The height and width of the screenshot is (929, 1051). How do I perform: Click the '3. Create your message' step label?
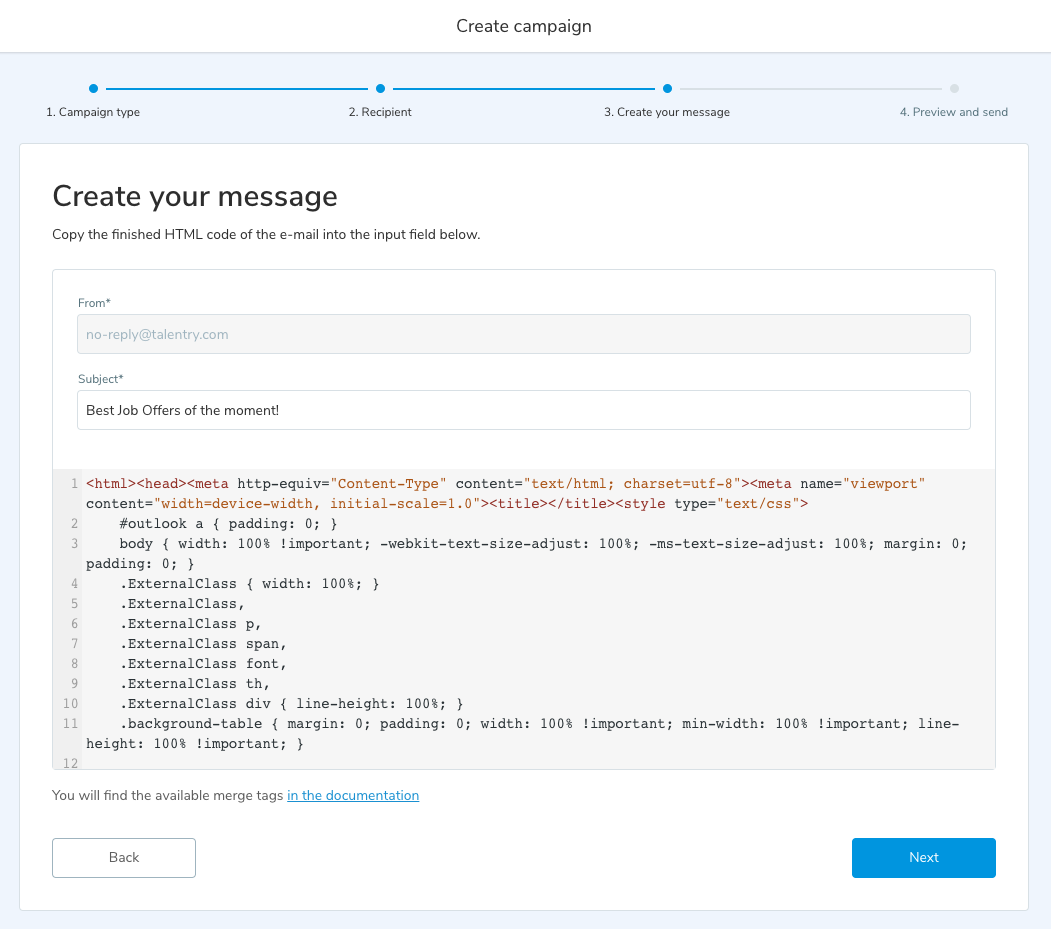[667, 112]
